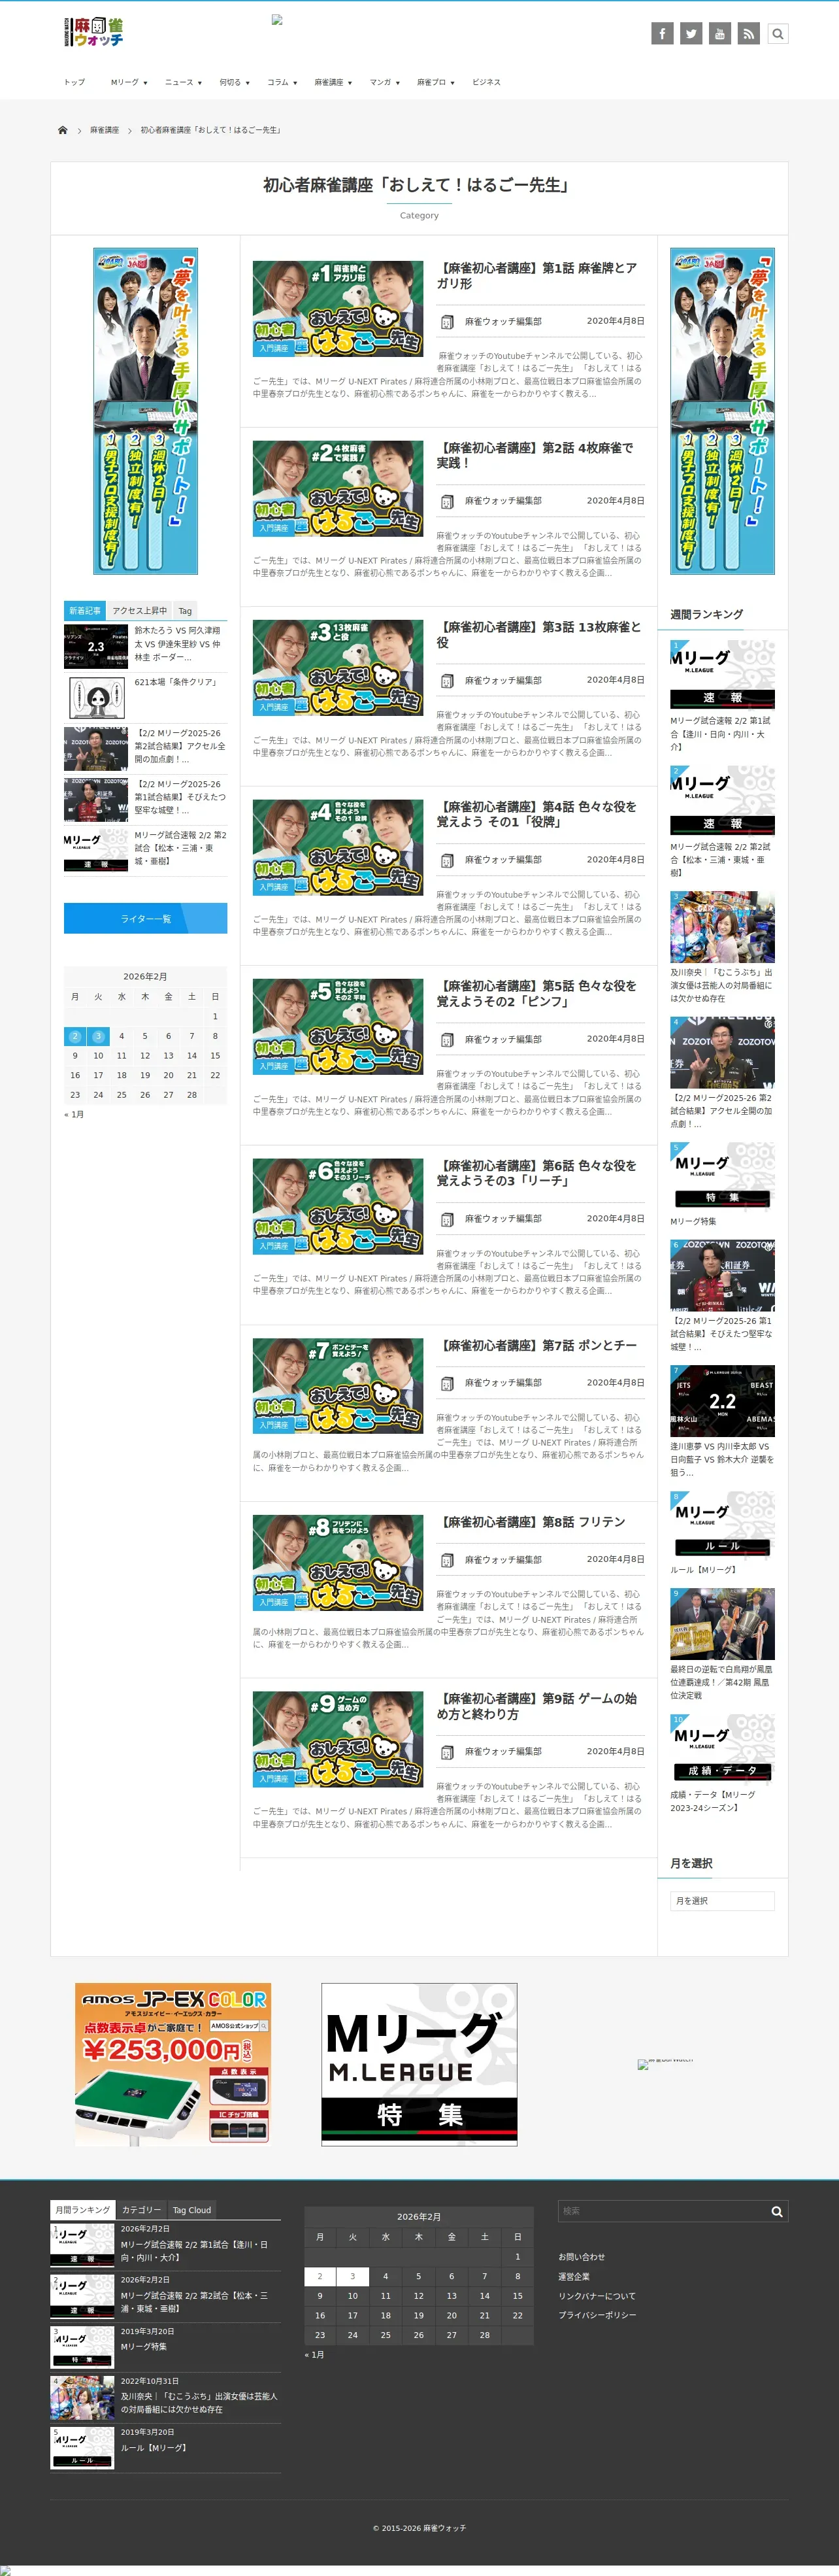Open article 第1話 麻雀牌とアガリ形
The image size is (839, 2576).
tap(537, 275)
